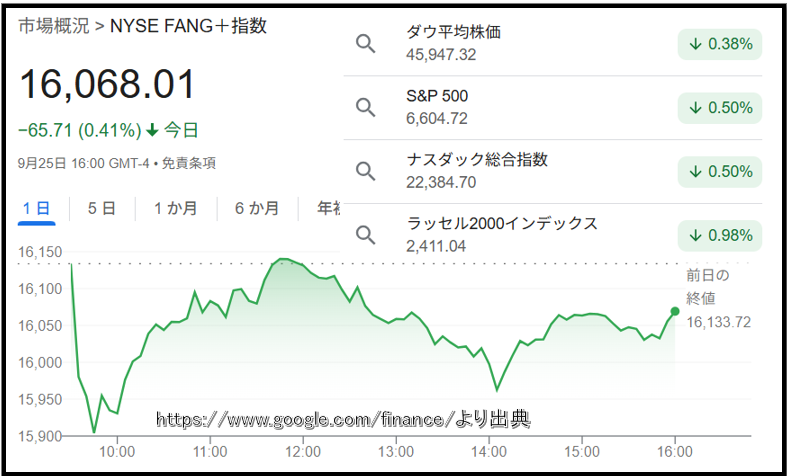Open the ラッセル2000インデックス entry
Viewport: 787px width, 476px height.
502,223
